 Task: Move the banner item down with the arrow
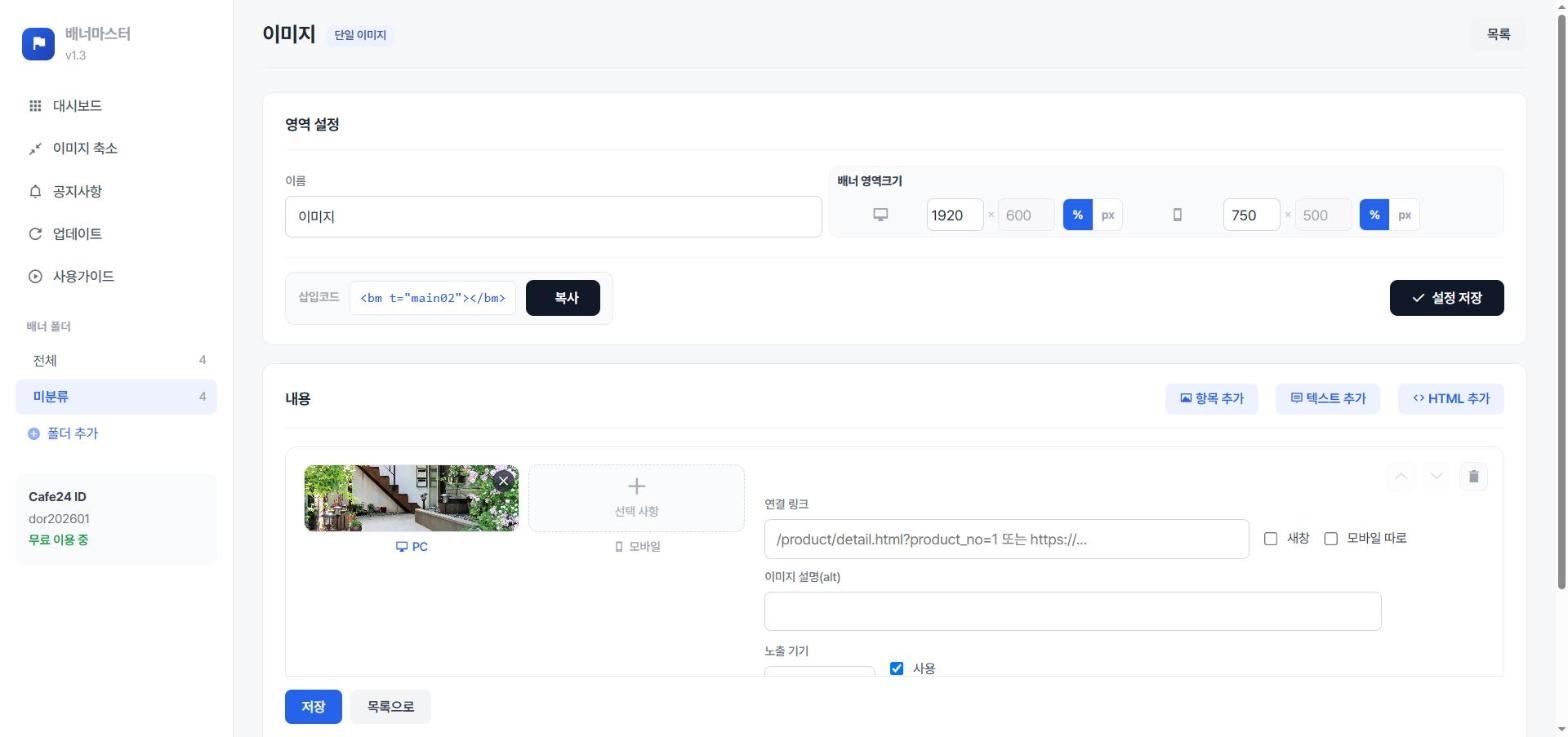click(x=1436, y=476)
